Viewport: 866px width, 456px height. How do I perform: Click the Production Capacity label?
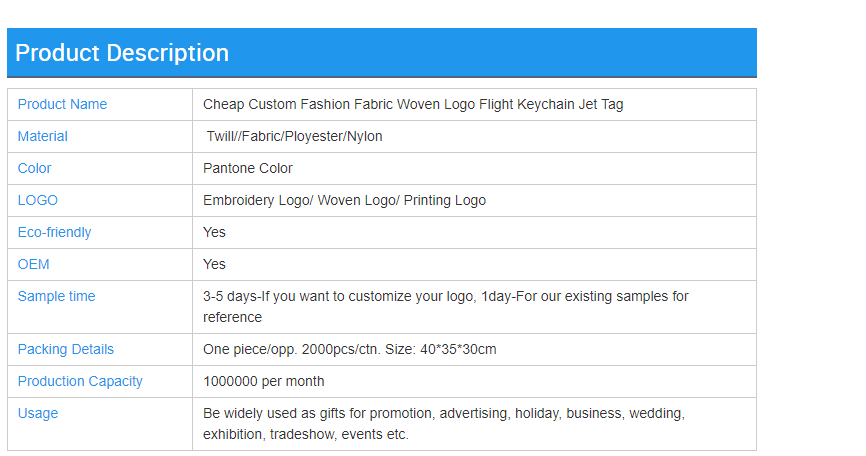[80, 381]
